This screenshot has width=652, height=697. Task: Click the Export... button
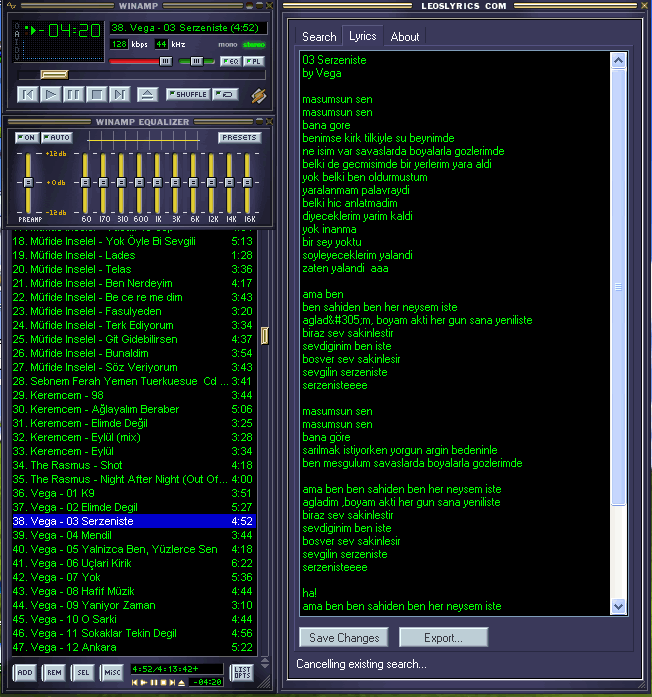(x=444, y=638)
